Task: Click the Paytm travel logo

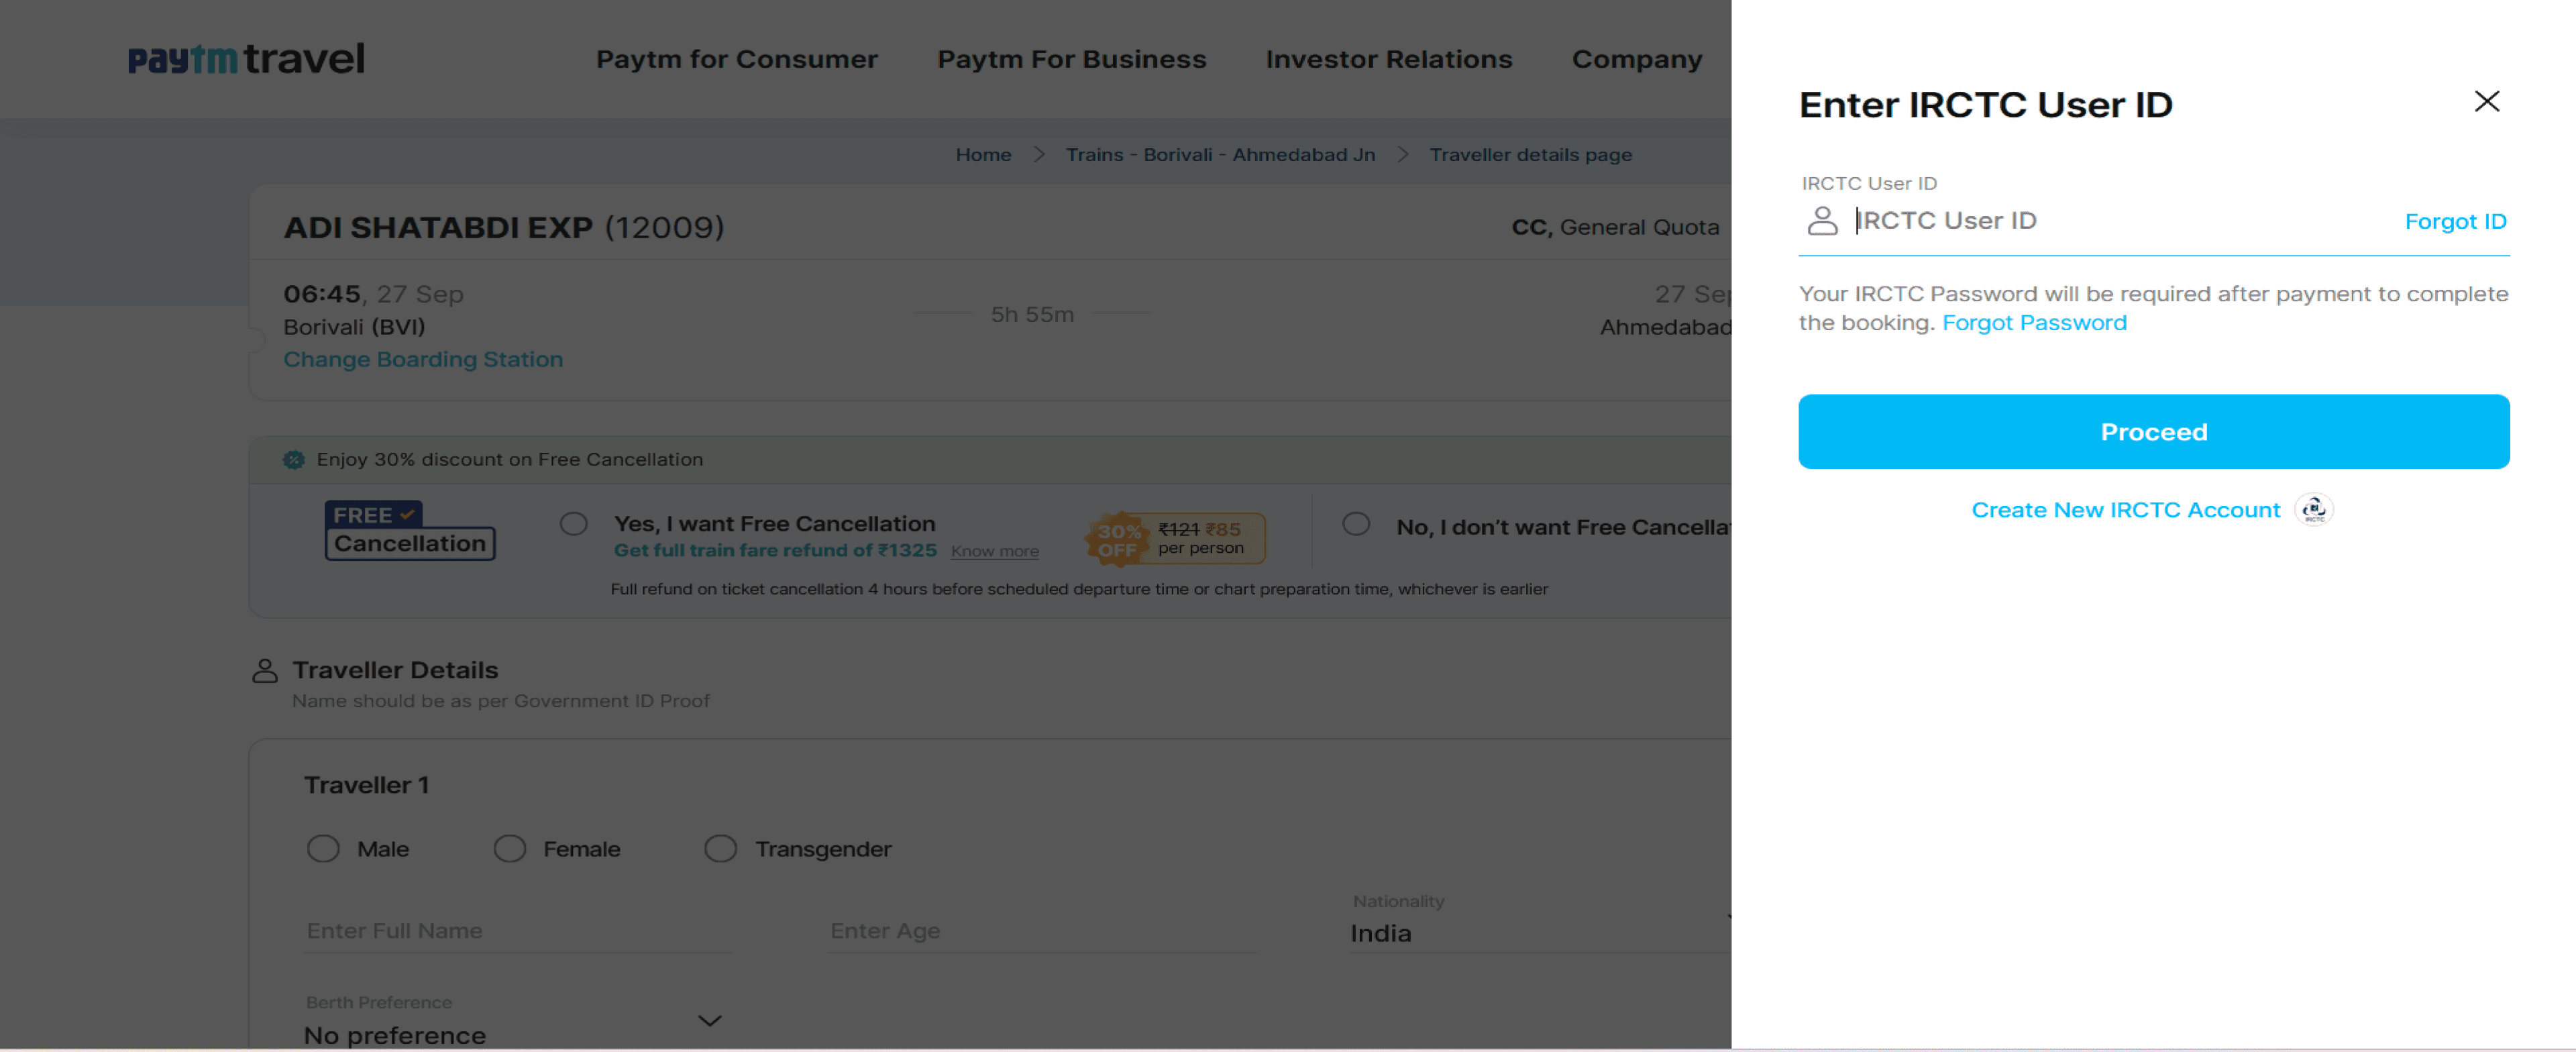Action: coord(246,59)
